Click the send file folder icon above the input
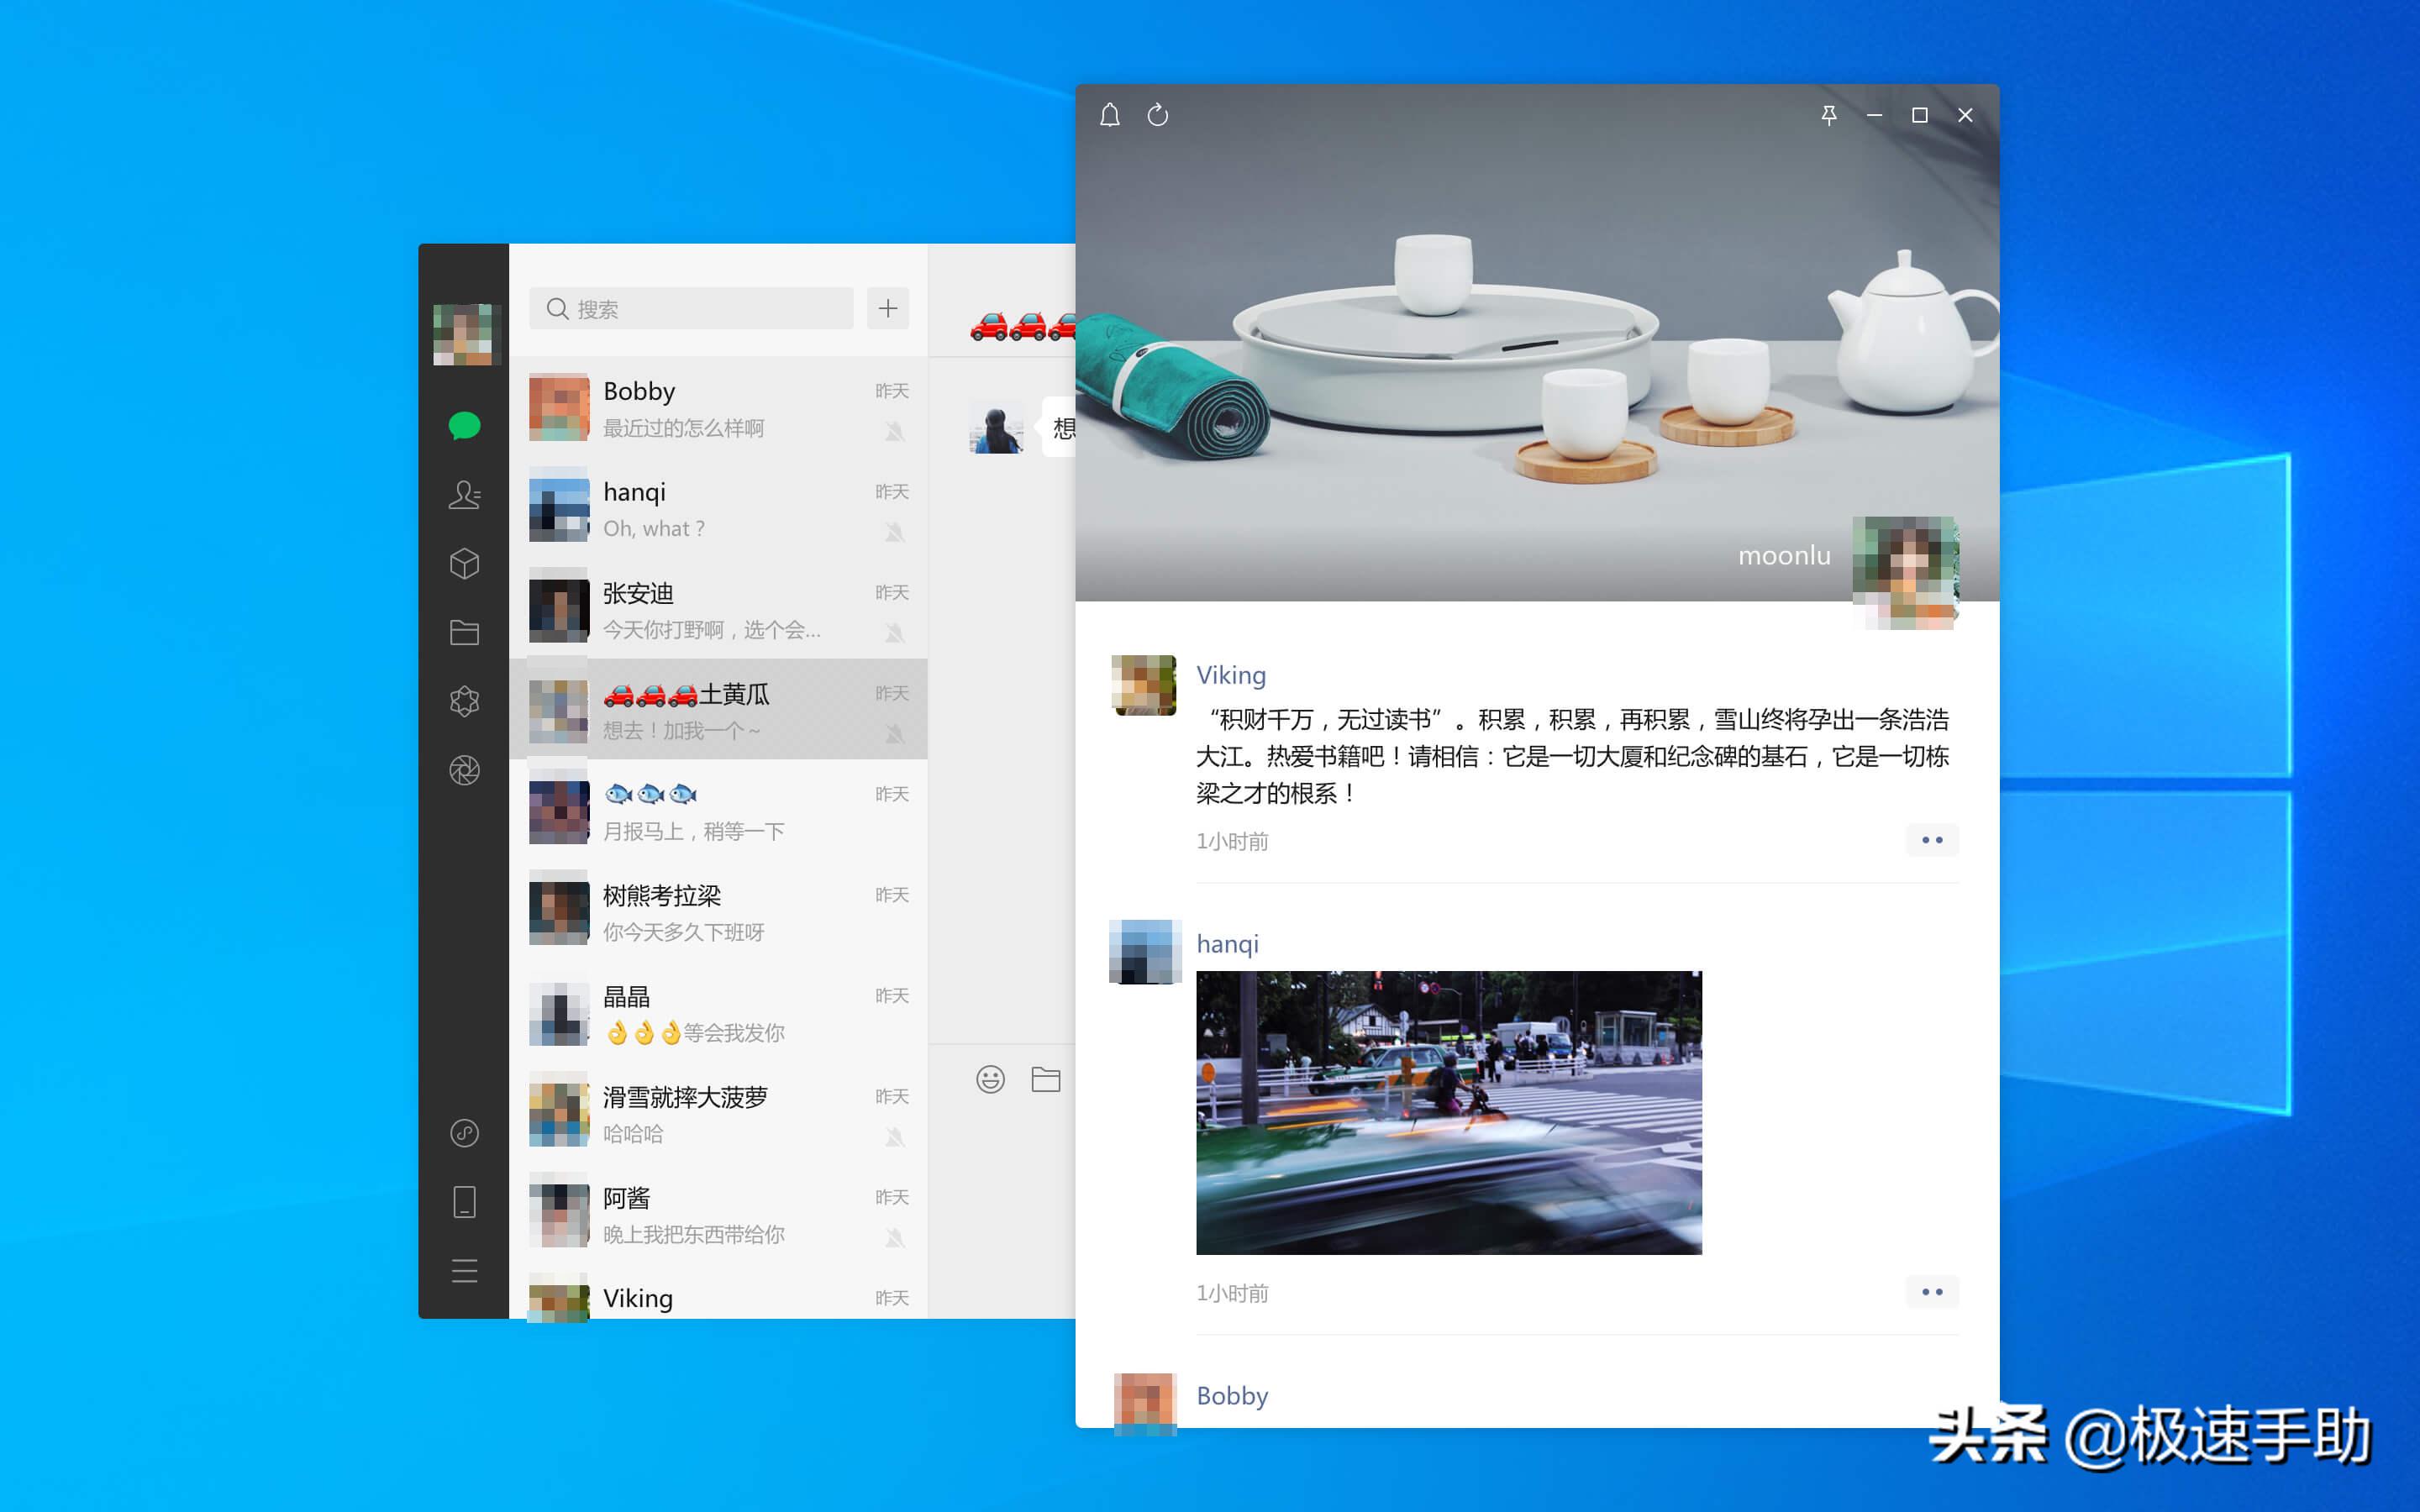The width and height of the screenshot is (2420, 1512). pyautogui.click(x=1046, y=1079)
